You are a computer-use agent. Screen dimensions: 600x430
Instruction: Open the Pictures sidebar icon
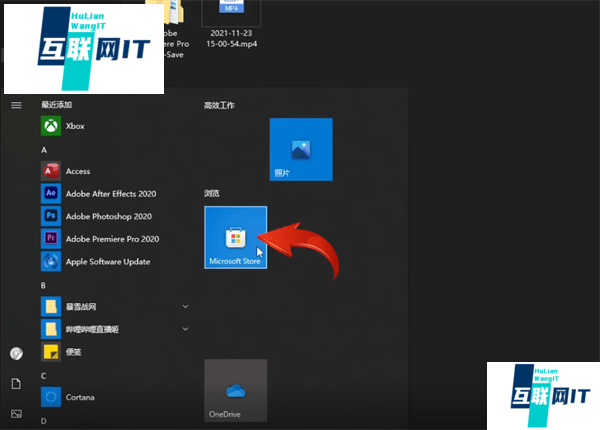16,414
